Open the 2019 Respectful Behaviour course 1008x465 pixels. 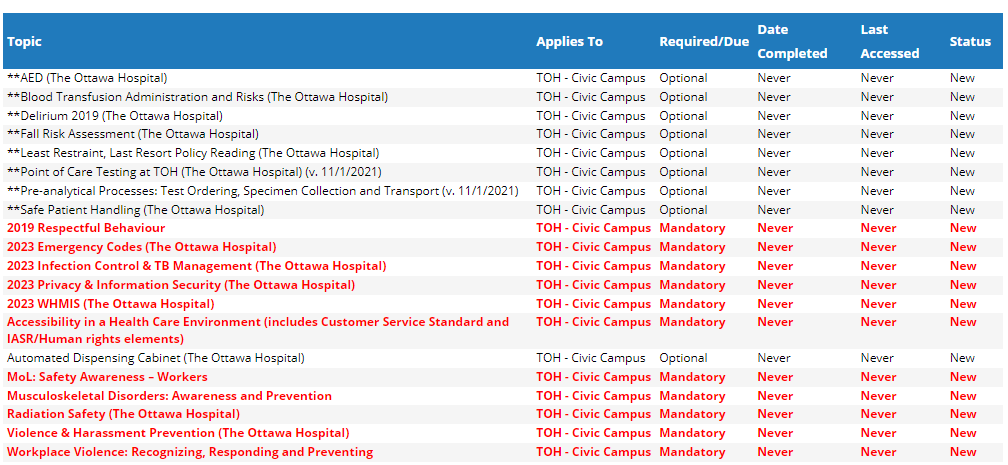tap(86, 228)
